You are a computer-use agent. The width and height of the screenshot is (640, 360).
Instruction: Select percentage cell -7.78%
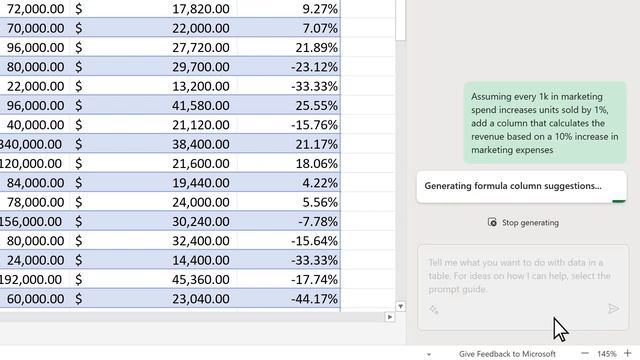click(x=289, y=222)
